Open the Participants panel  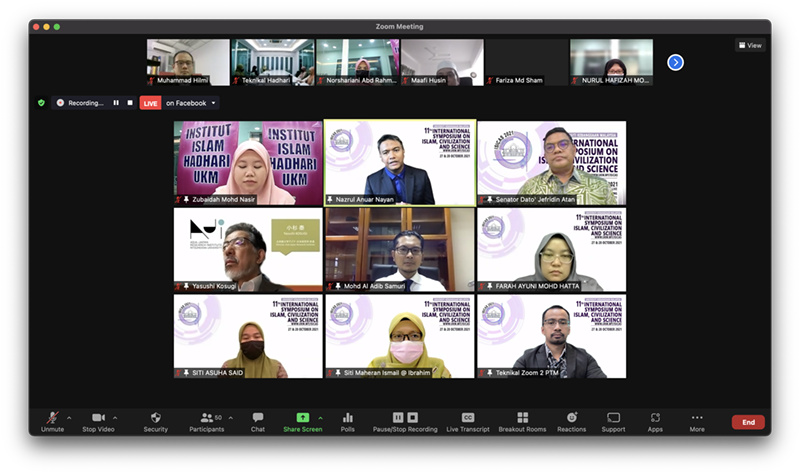[x=207, y=418]
